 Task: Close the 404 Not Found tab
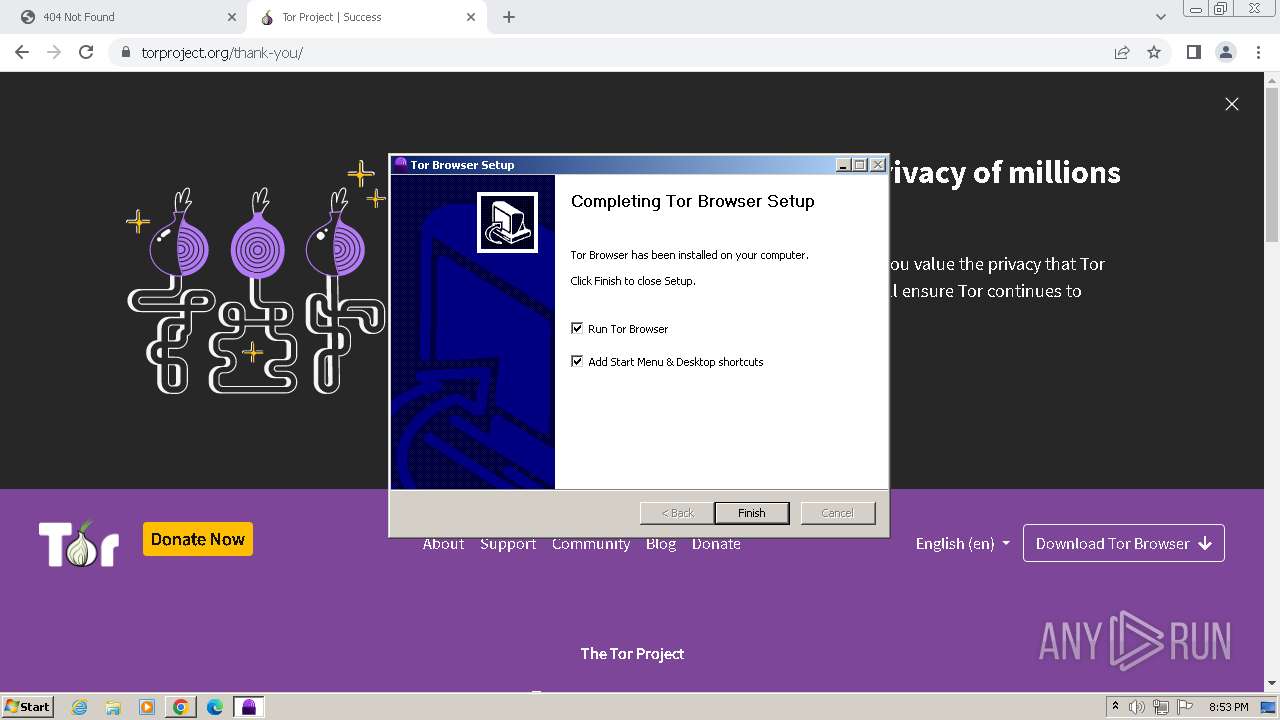232,17
